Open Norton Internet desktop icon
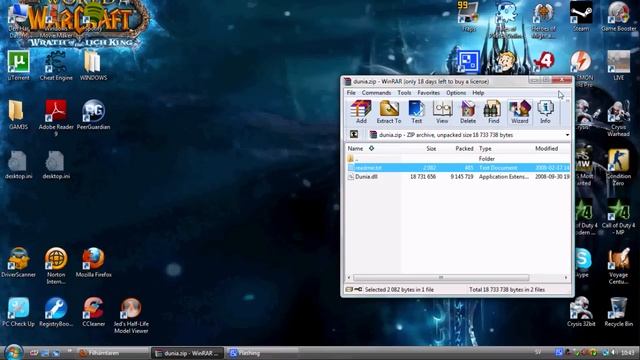This screenshot has height=360, width=640. pos(56,265)
